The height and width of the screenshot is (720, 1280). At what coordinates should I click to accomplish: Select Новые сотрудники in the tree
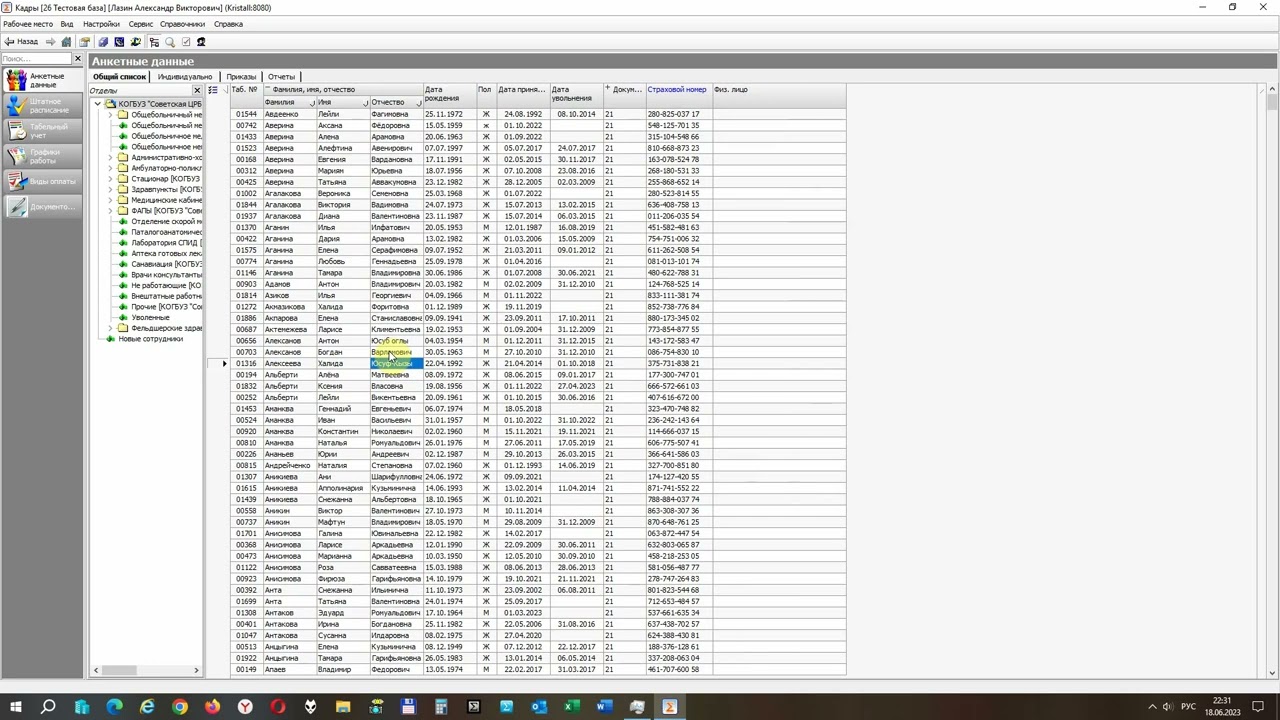click(150, 339)
